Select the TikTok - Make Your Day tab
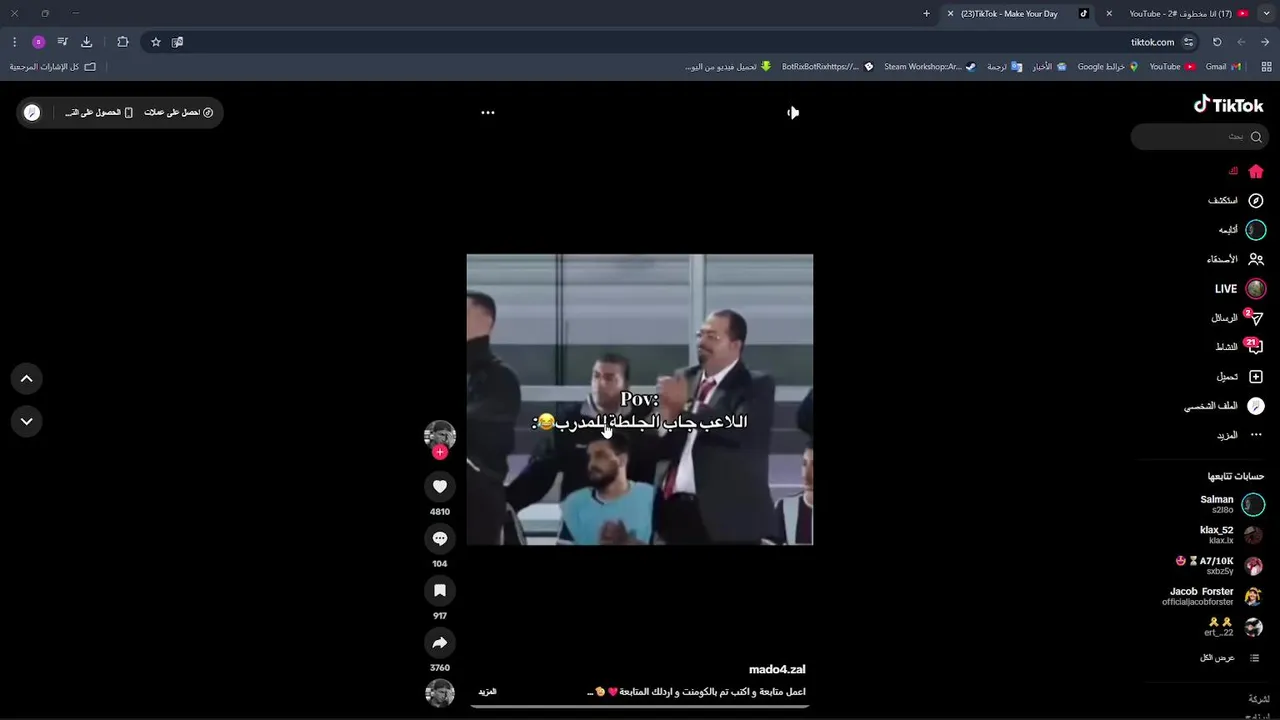Viewport: 1280px width, 720px height. click(1017, 14)
